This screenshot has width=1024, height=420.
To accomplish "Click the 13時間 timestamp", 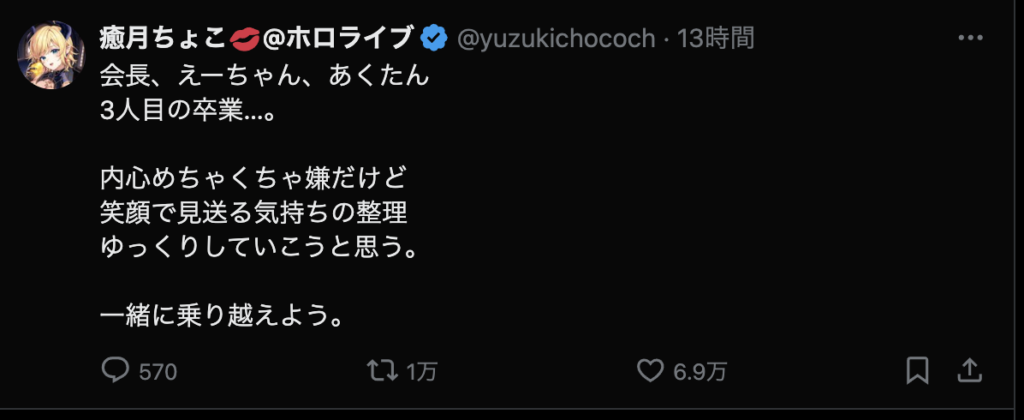I will [715, 39].
